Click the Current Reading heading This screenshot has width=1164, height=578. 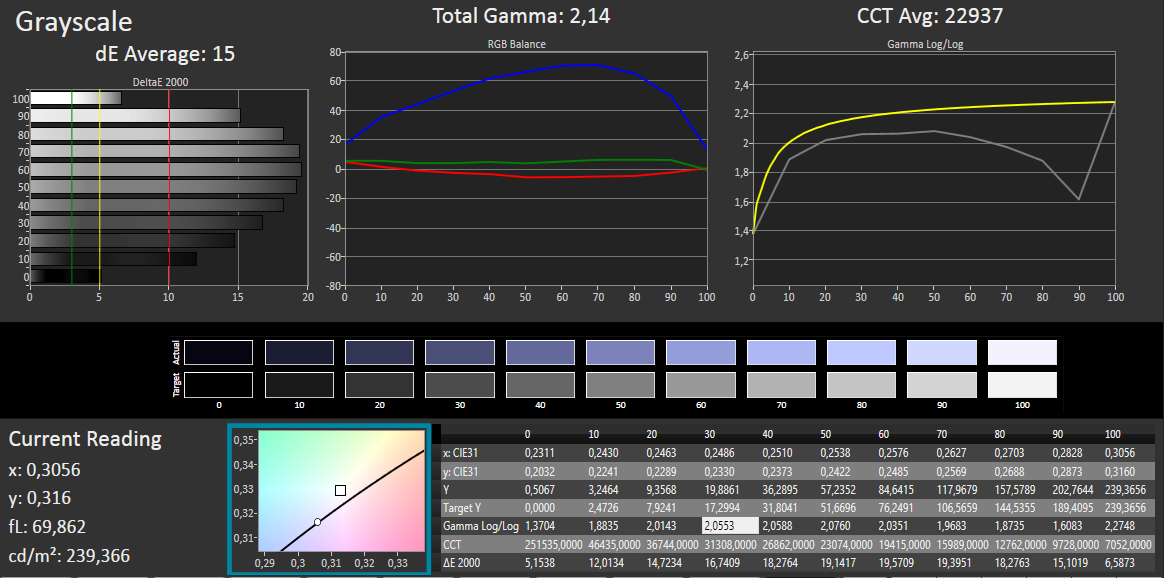(85, 439)
